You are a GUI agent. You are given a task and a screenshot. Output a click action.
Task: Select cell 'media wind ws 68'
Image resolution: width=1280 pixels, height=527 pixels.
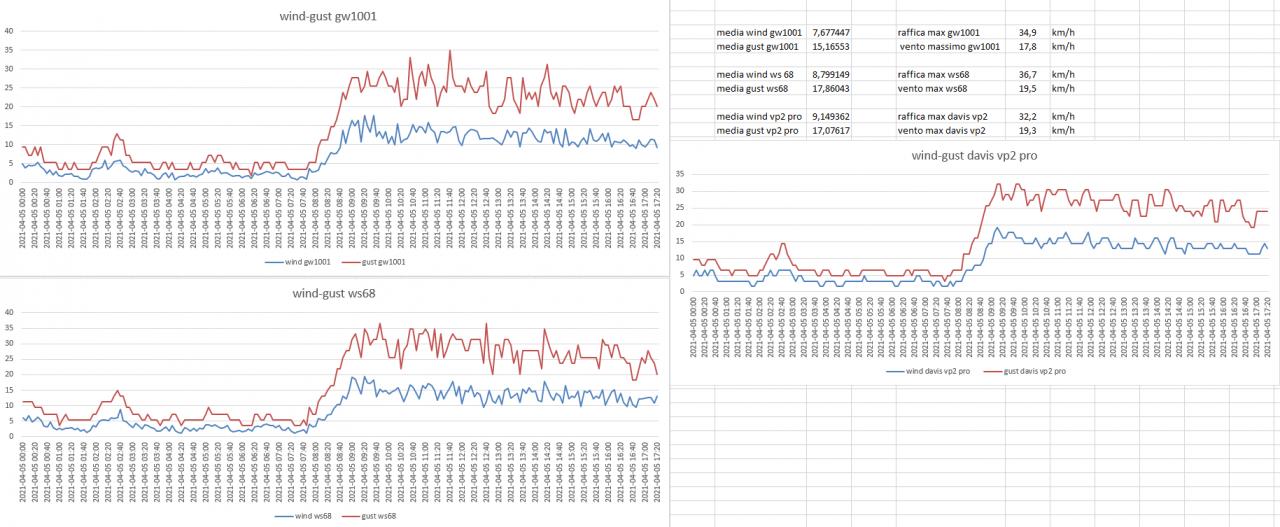[755, 74]
